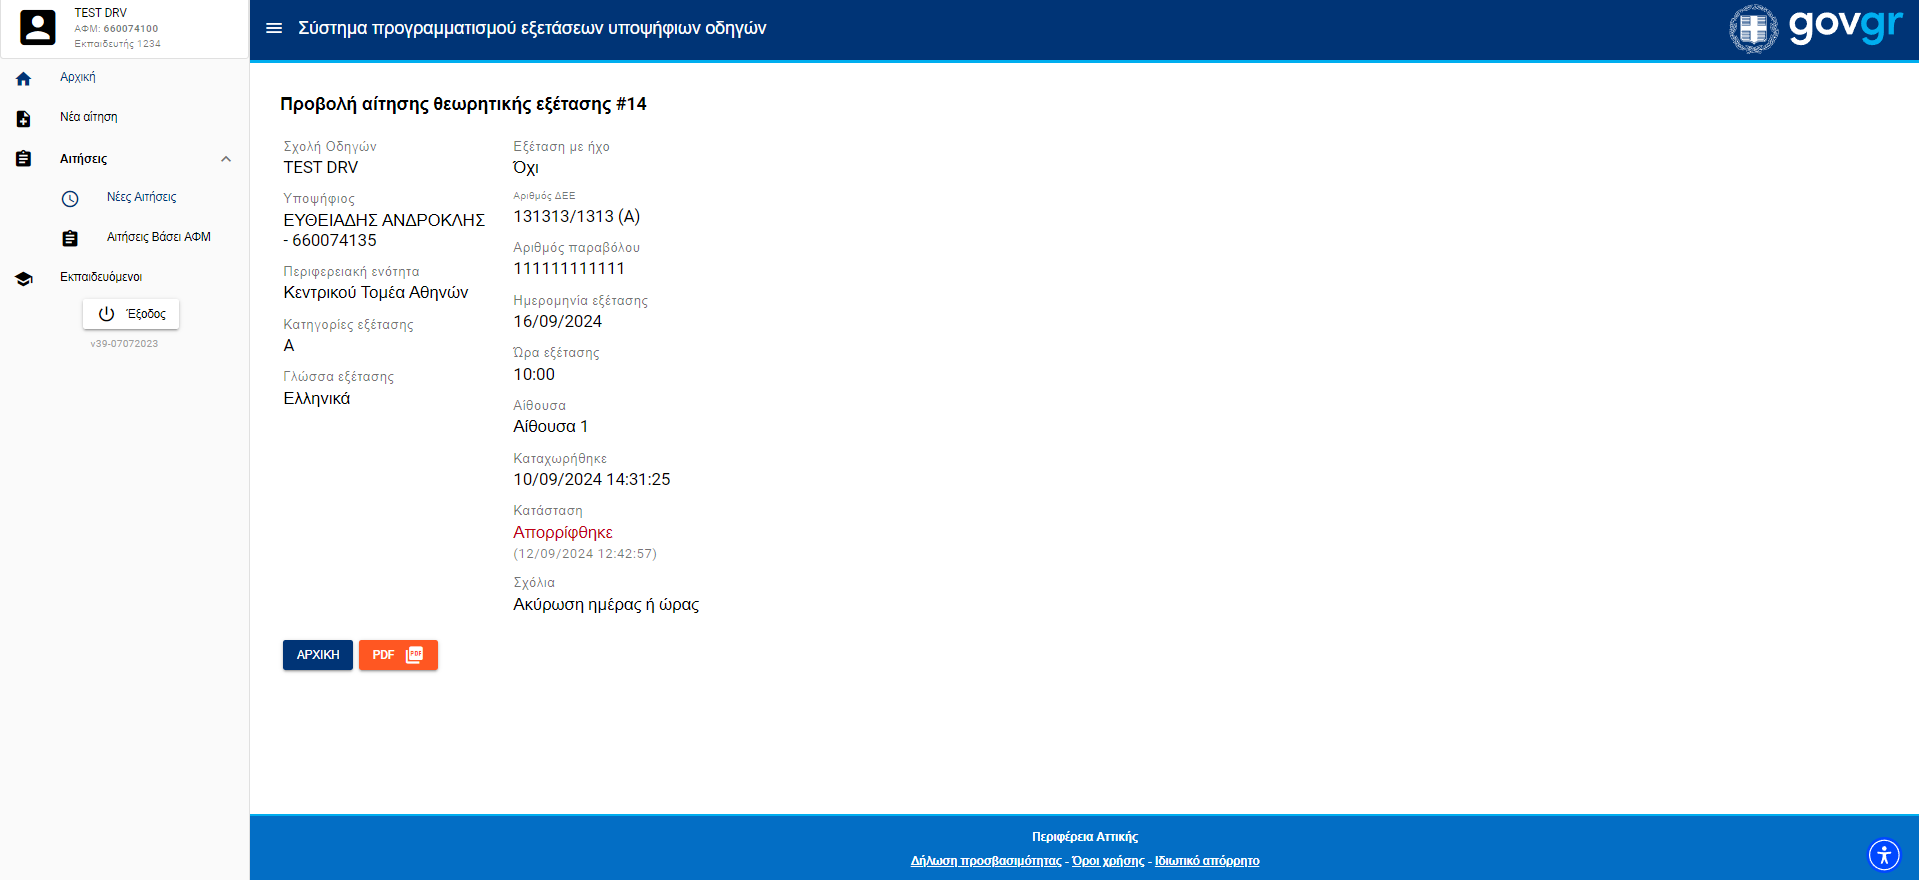Click the user profile avatar icon
Screen dimensions: 1919x880
click(38, 28)
